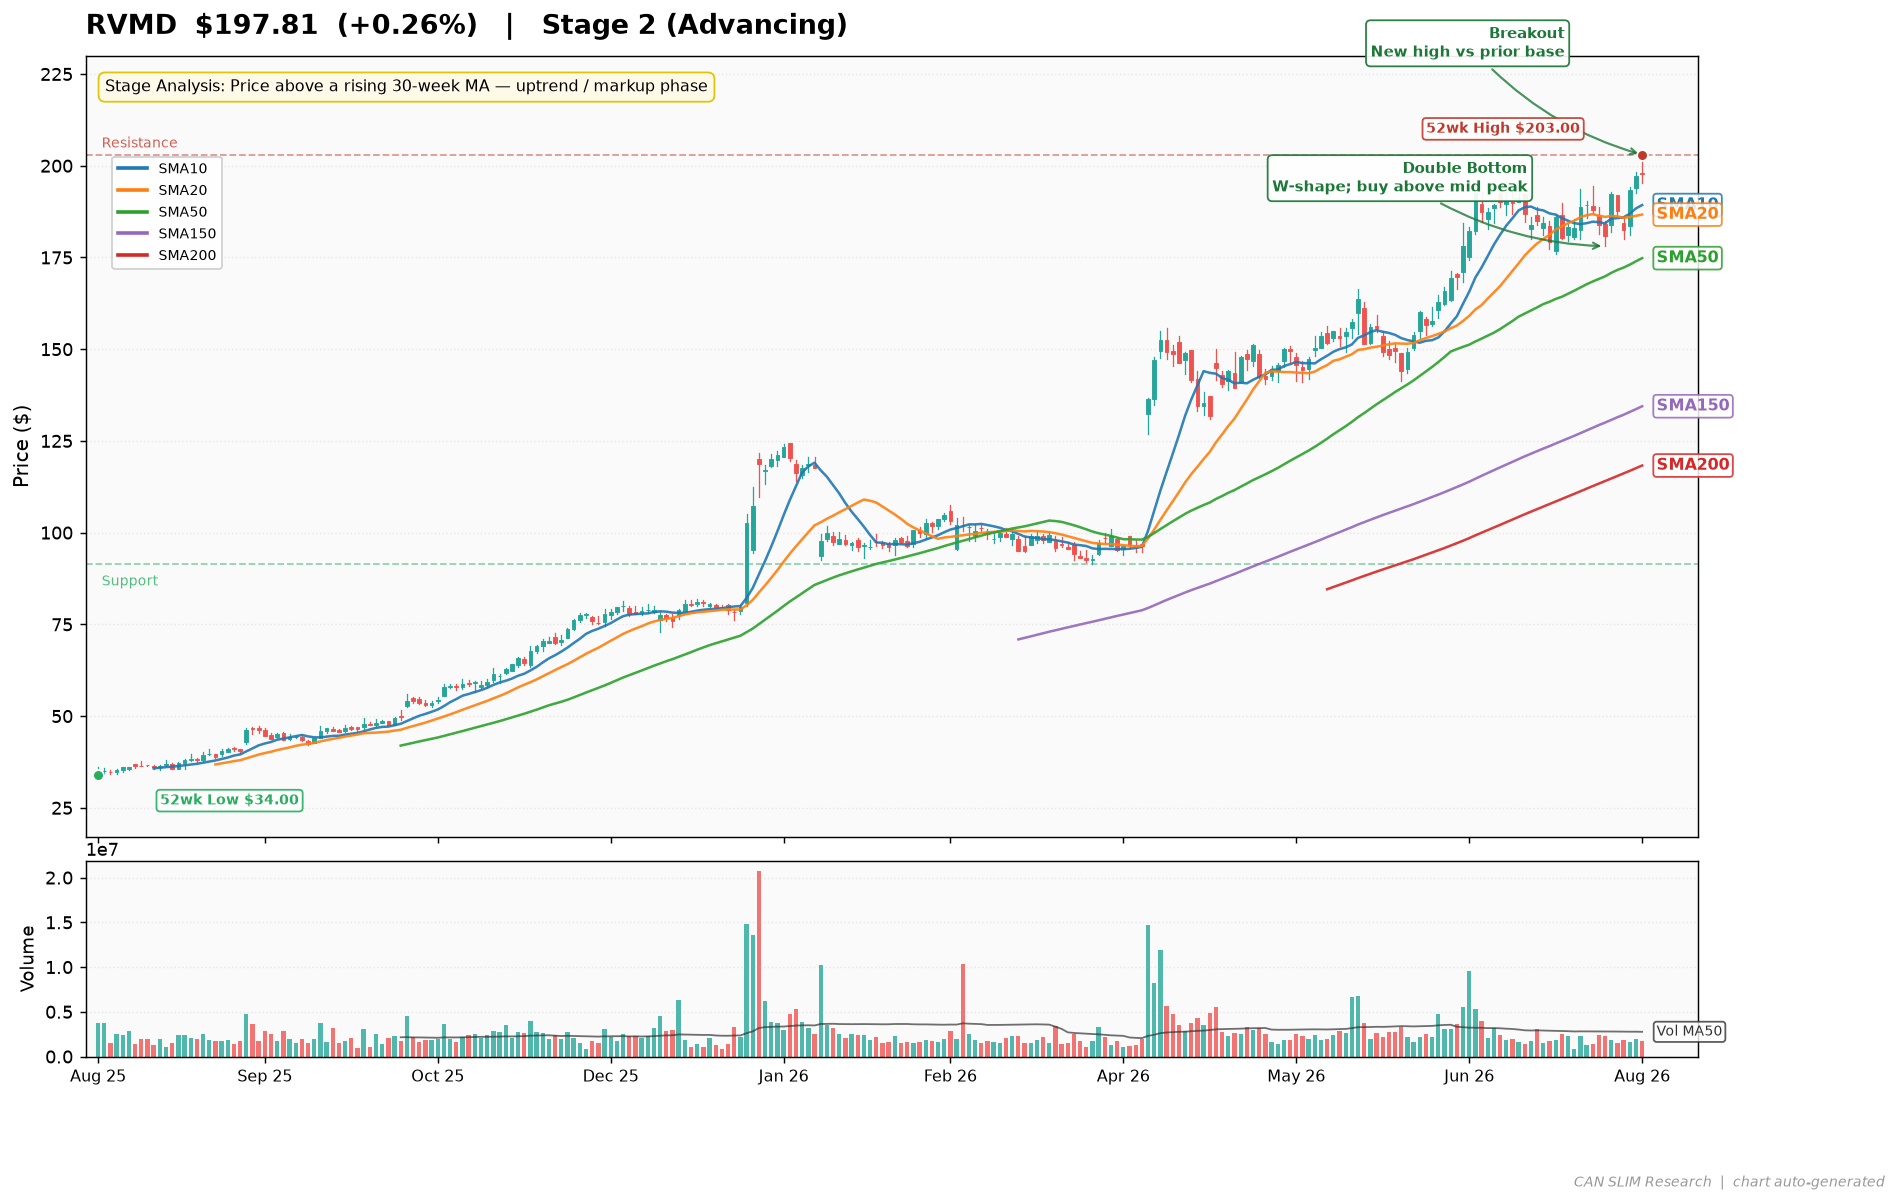The width and height of the screenshot is (1897, 1203).
Task: Click the green 52-week low marker dot
Action: tap(98, 775)
